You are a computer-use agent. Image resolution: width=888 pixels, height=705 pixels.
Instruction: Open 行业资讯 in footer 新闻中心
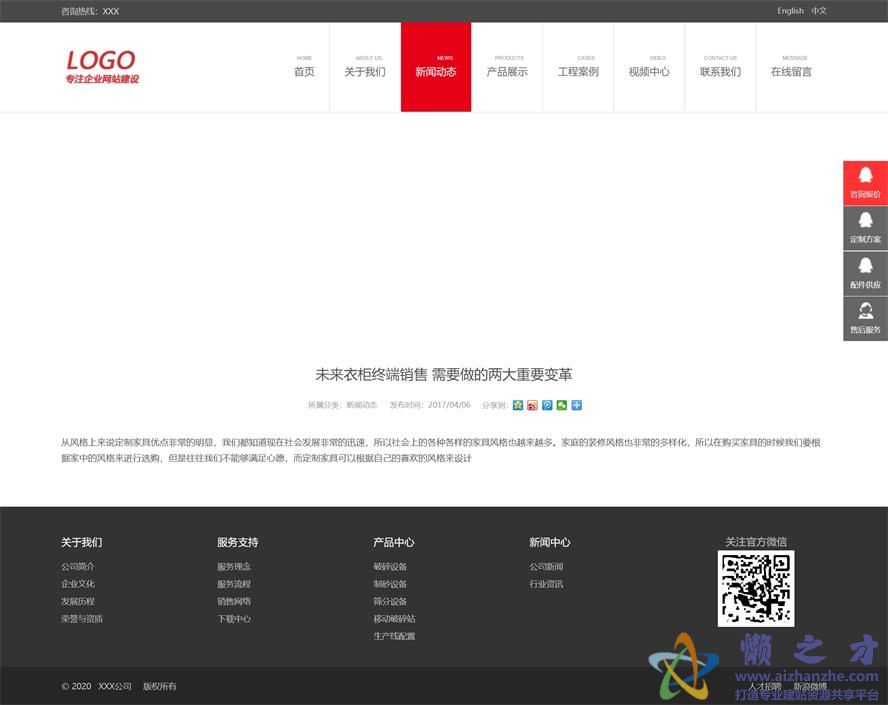[546, 584]
